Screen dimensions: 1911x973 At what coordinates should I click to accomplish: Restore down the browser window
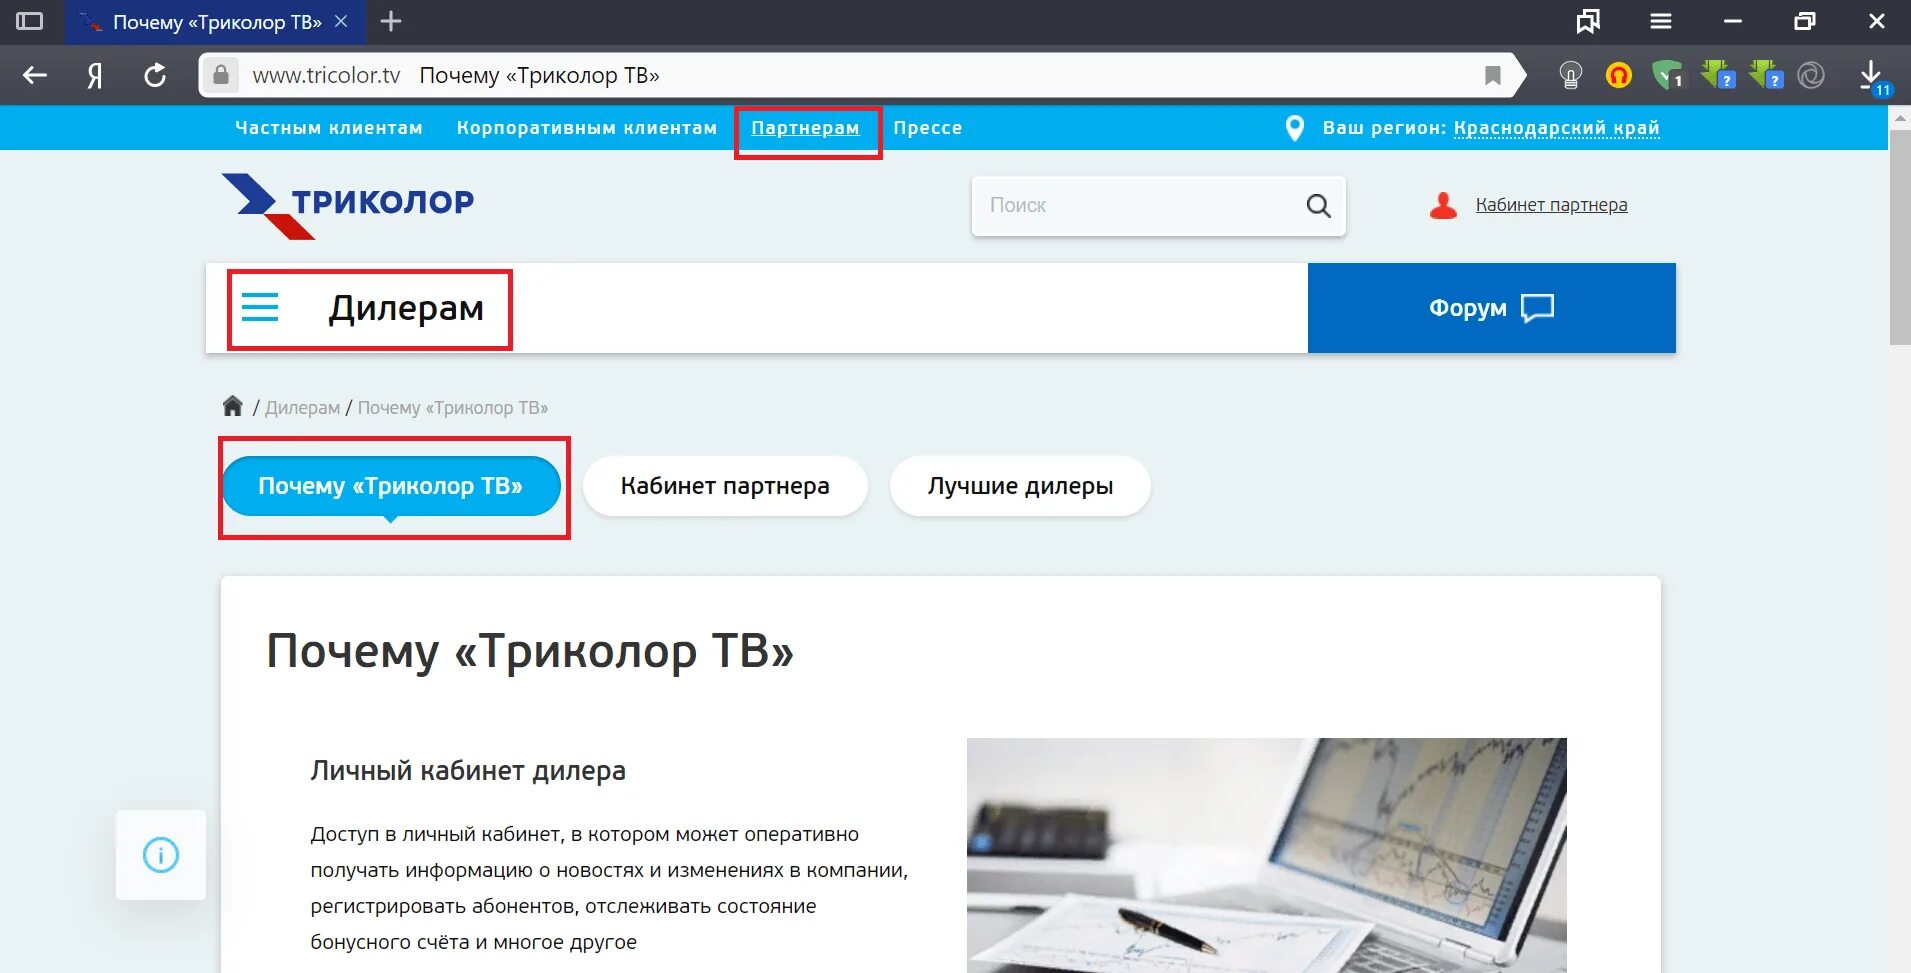click(x=1805, y=21)
